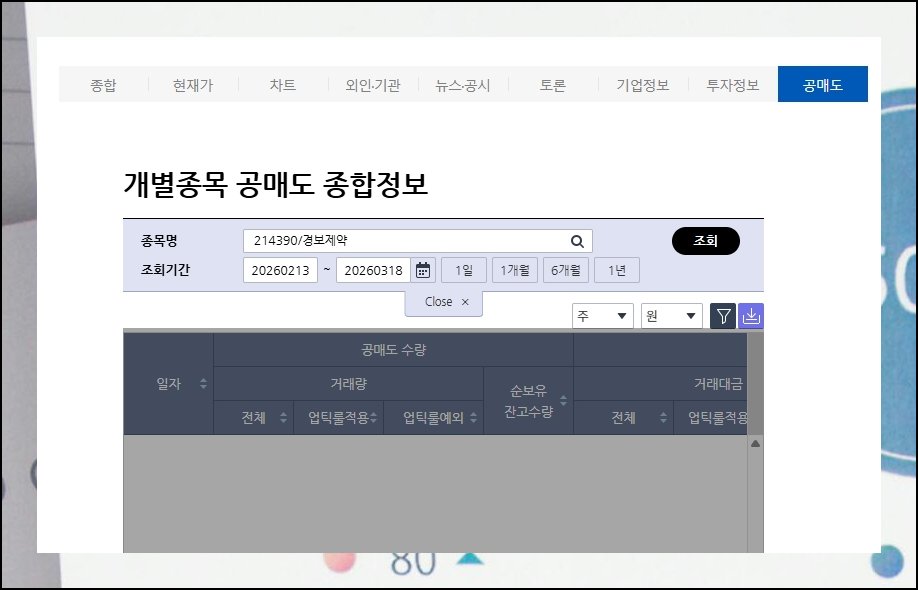Set period with 1년 button
The width and height of the screenshot is (918, 590).
[616, 270]
